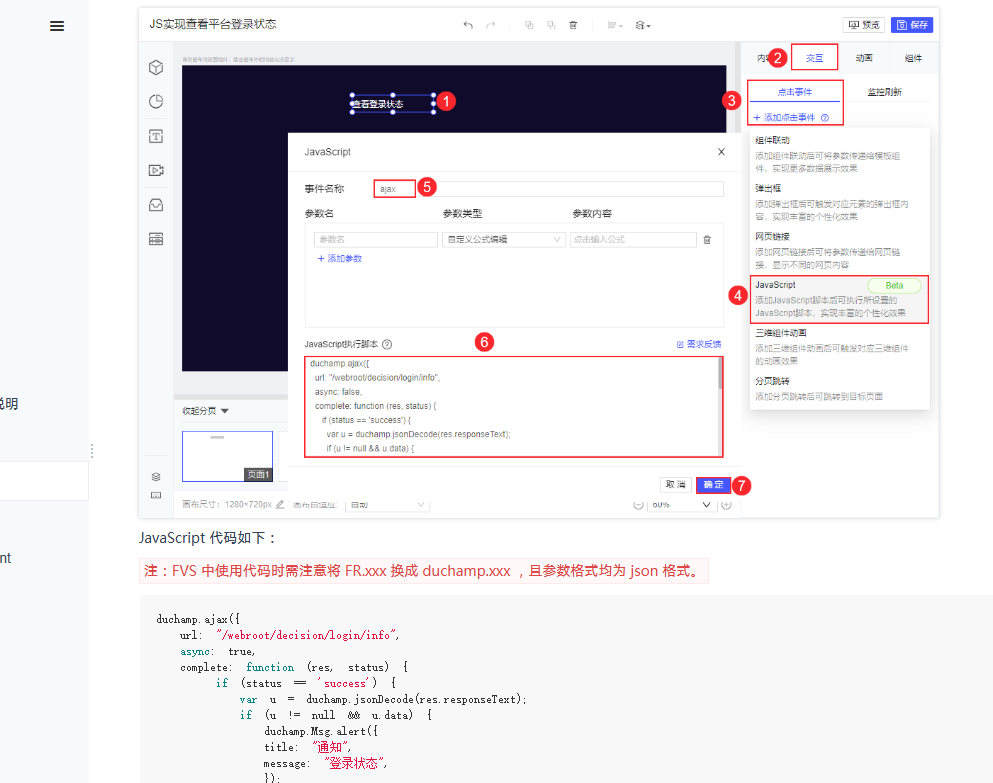This screenshot has width=993, height=783.
Task: Click the copy icon in editor toolbar
Action: (x=529, y=25)
